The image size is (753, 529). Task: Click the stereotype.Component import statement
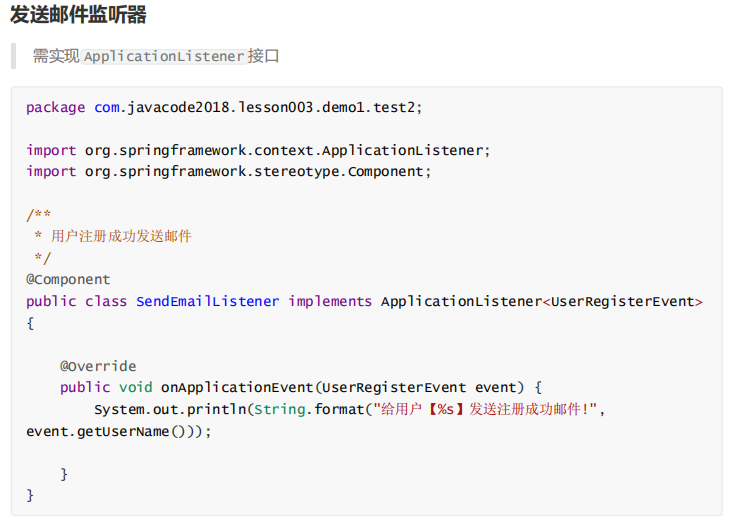[228, 171]
